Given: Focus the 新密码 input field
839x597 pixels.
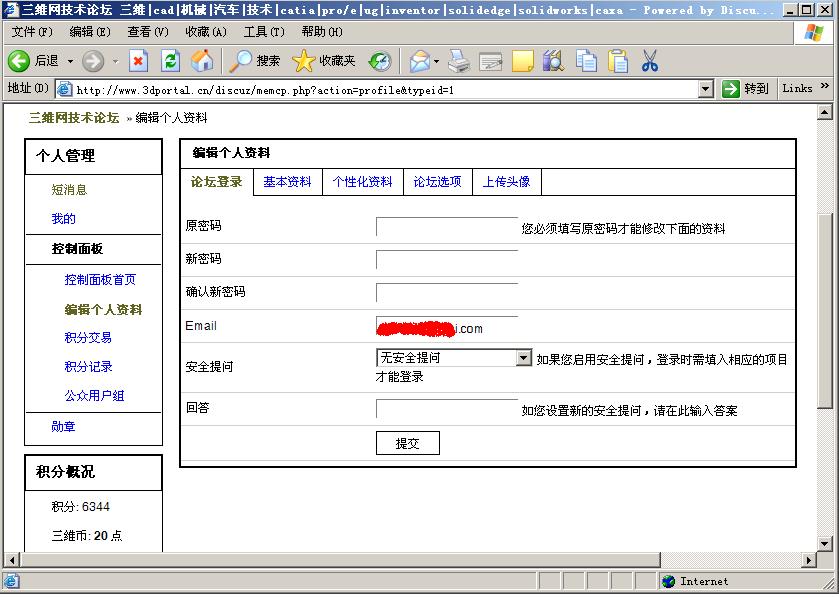Looking at the screenshot, I should (x=447, y=259).
